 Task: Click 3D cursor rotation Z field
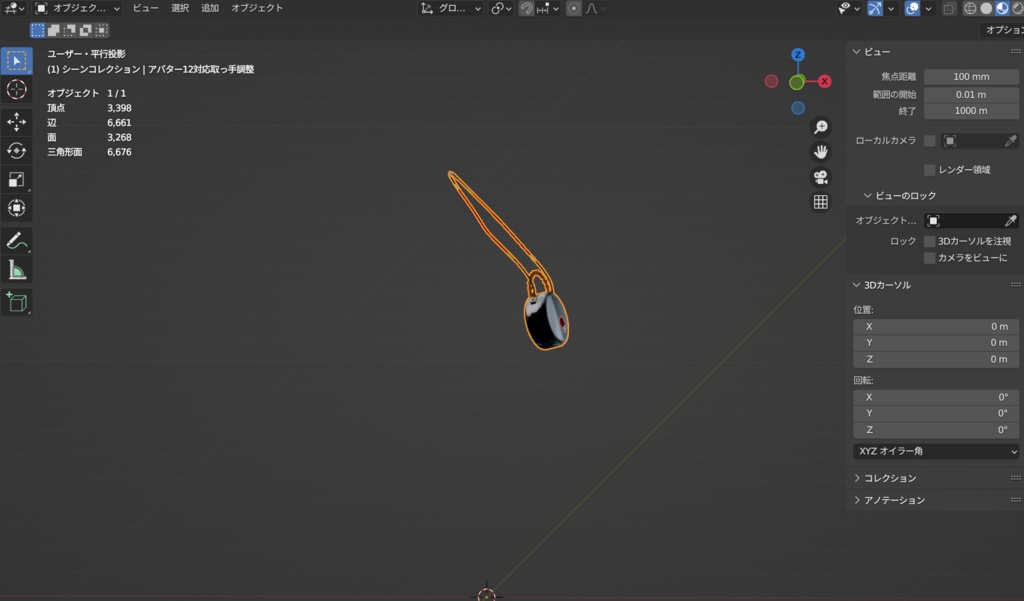pos(936,430)
